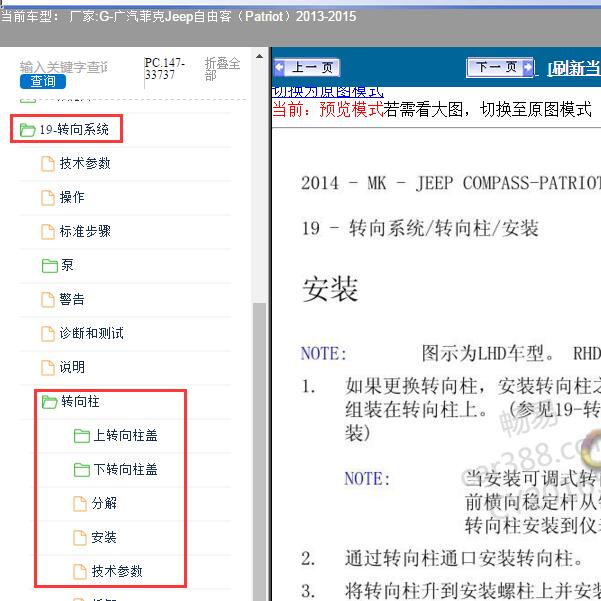Click scroll-up arrow of tree panel
Screen dimensions: 601x601
[259, 56]
